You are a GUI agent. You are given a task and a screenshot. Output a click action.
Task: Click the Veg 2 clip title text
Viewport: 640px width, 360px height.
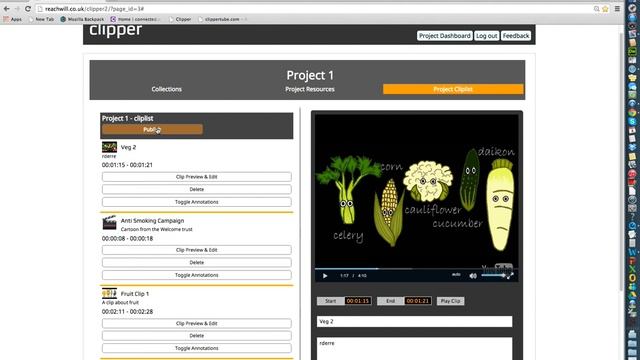pos(129,147)
